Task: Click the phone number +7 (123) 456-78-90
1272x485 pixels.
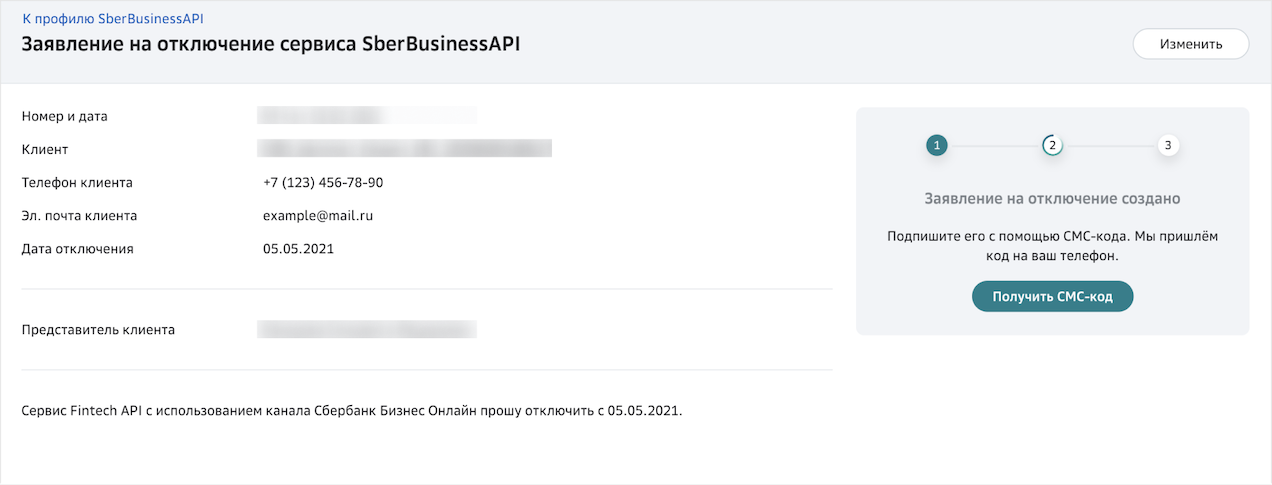Action: pos(323,183)
